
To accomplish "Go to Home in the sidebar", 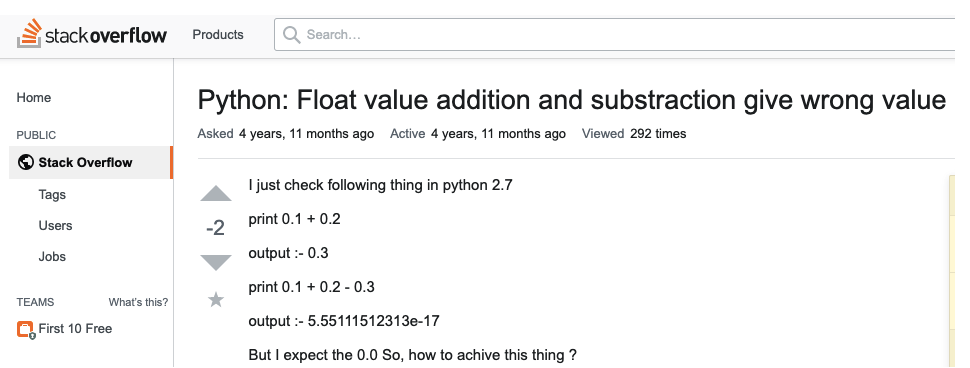I will (33, 98).
